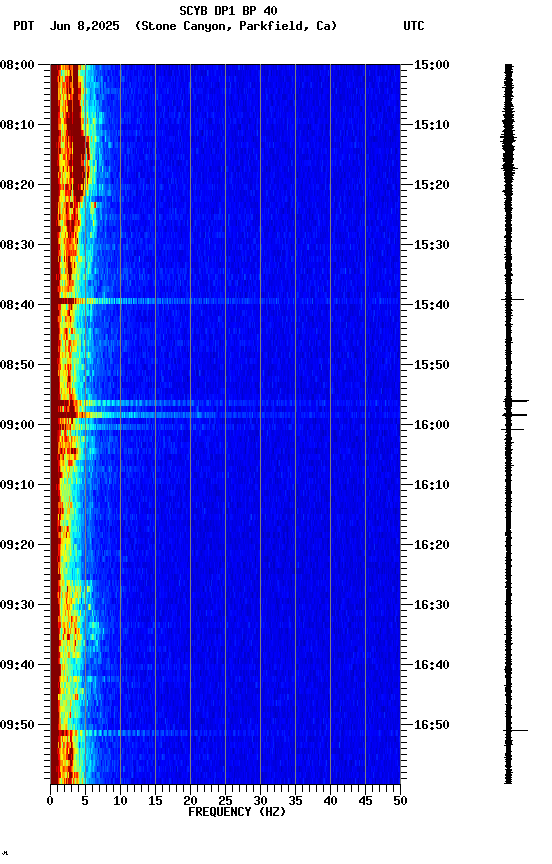The image size is (552, 864).
Task: Click the 'FREQUENCY (HZ)' axis title
Action: pos(237,812)
